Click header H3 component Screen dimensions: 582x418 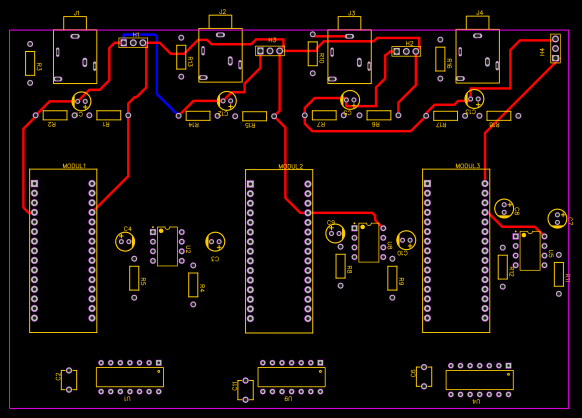click(270, 50)
